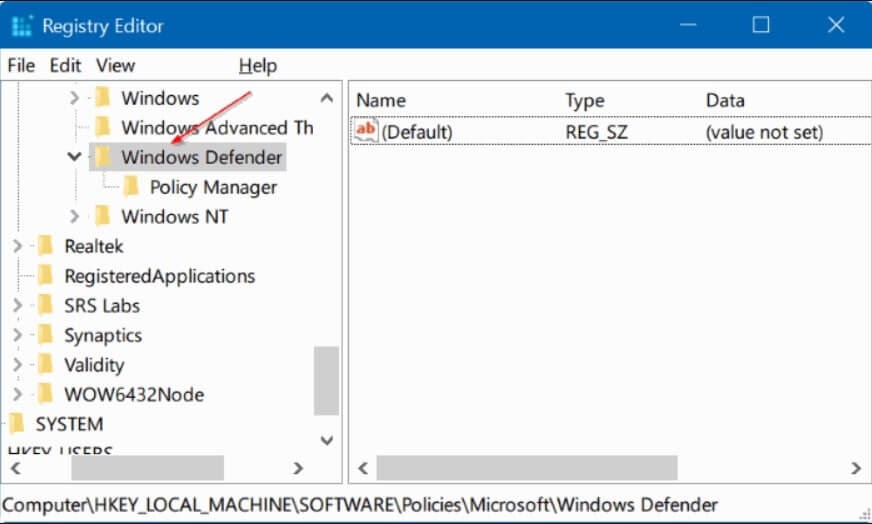Click the Realtek folder icon
872x524 pixels.
click(x=45, y=245)
